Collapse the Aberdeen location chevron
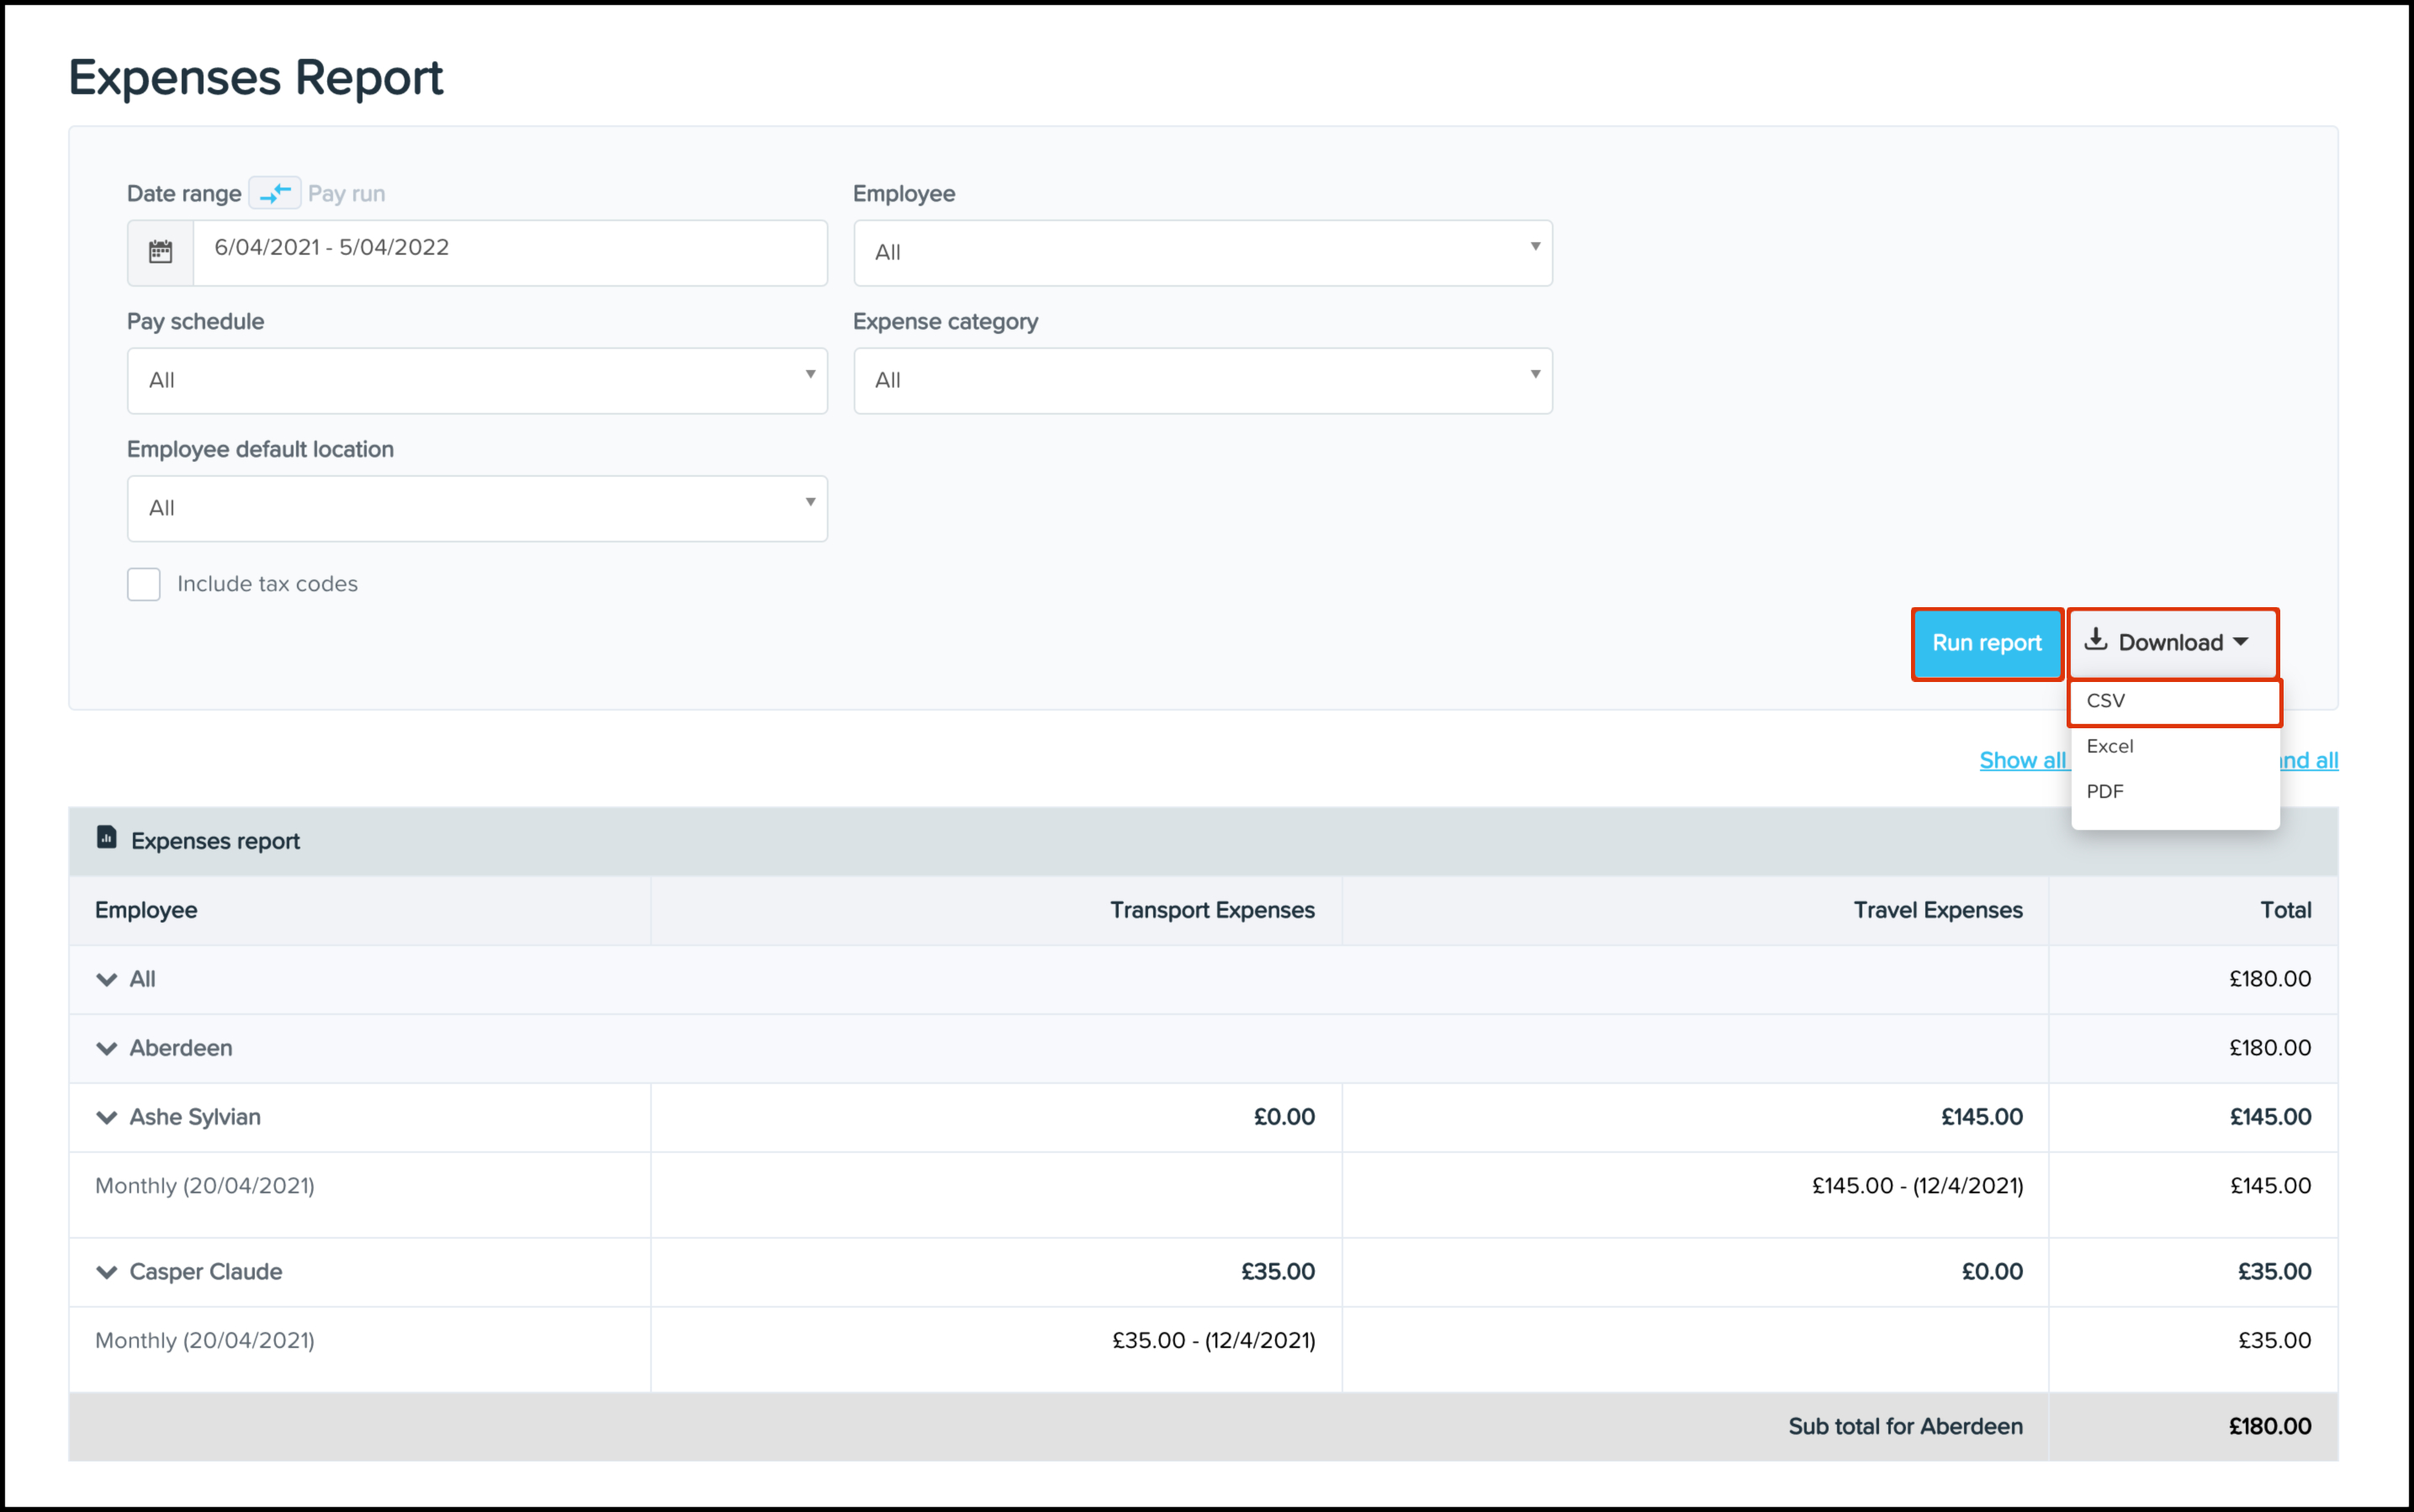The image size is (2414, 1512). pos(106,1049)
